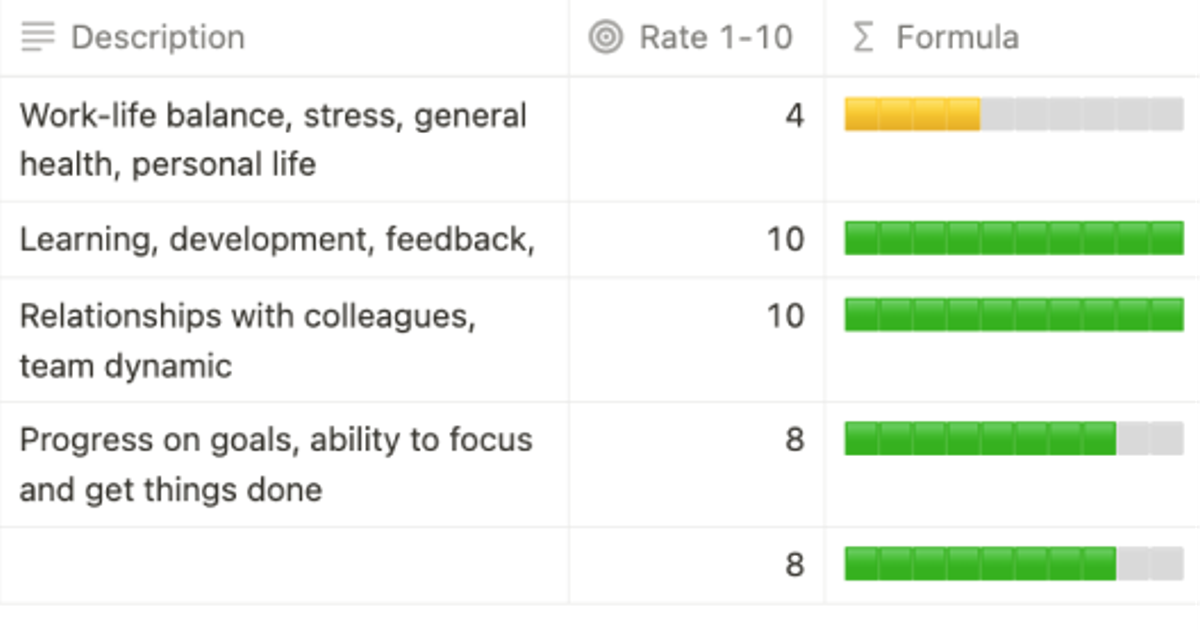Select the Work-life balance description cell
The width and height of the screenshot is (1200, 630).
272,139
